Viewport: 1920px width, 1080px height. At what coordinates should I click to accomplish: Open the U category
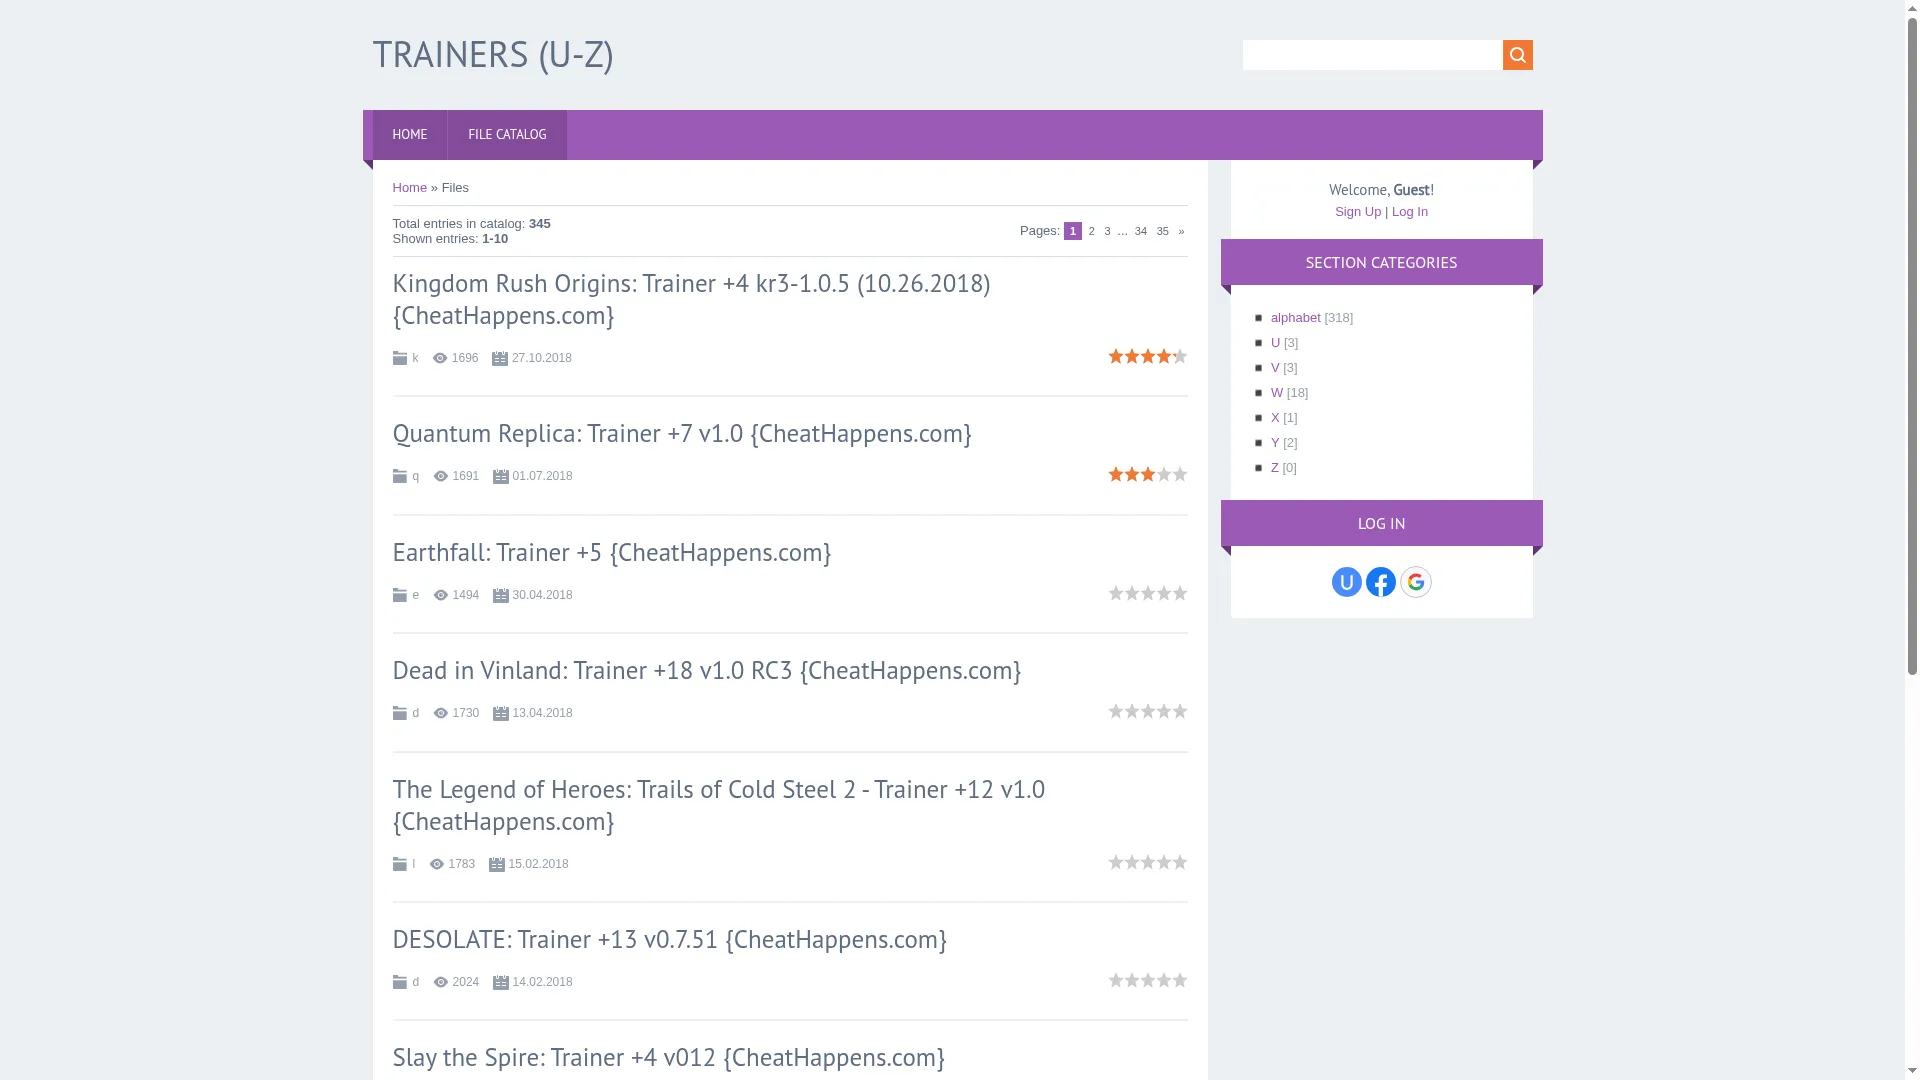(x=1275, y=343)
